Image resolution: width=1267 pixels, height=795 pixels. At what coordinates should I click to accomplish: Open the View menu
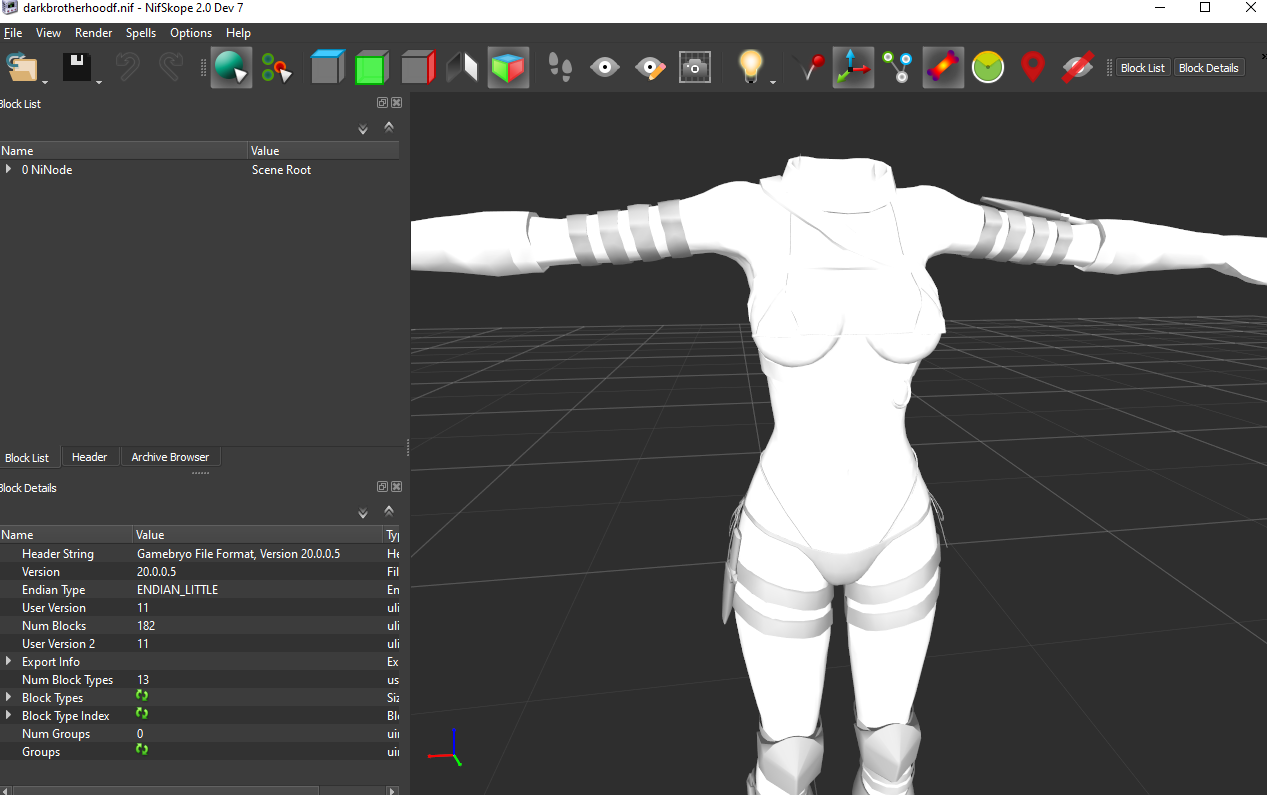pyautogui.click(x=48, y=33)
